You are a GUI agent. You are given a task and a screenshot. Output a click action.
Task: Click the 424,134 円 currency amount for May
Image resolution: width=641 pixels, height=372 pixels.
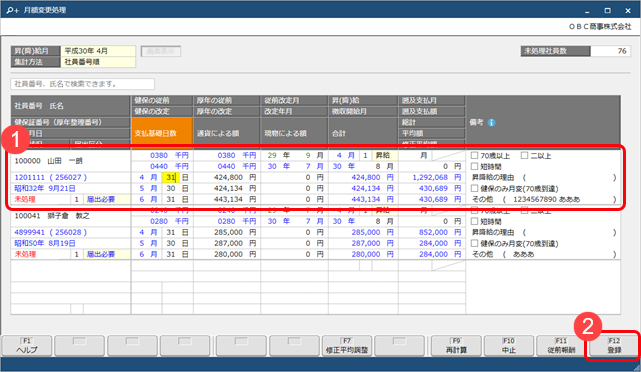(227, 188)
